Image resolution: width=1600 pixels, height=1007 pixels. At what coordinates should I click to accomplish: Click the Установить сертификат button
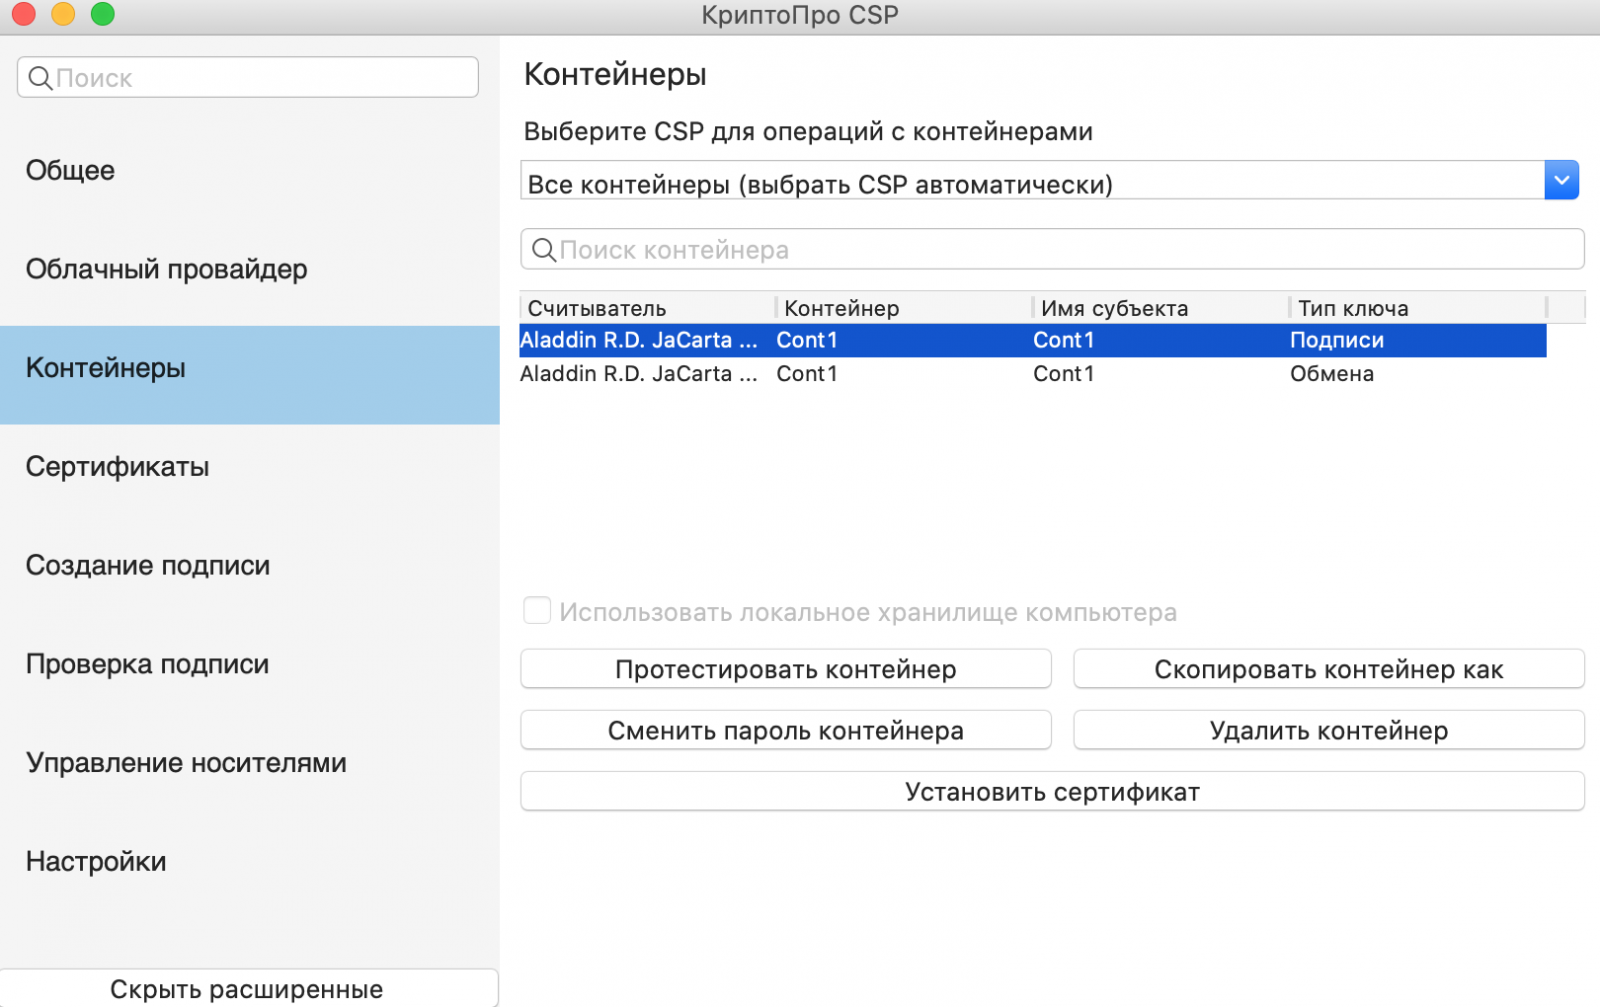point(1052,792)
